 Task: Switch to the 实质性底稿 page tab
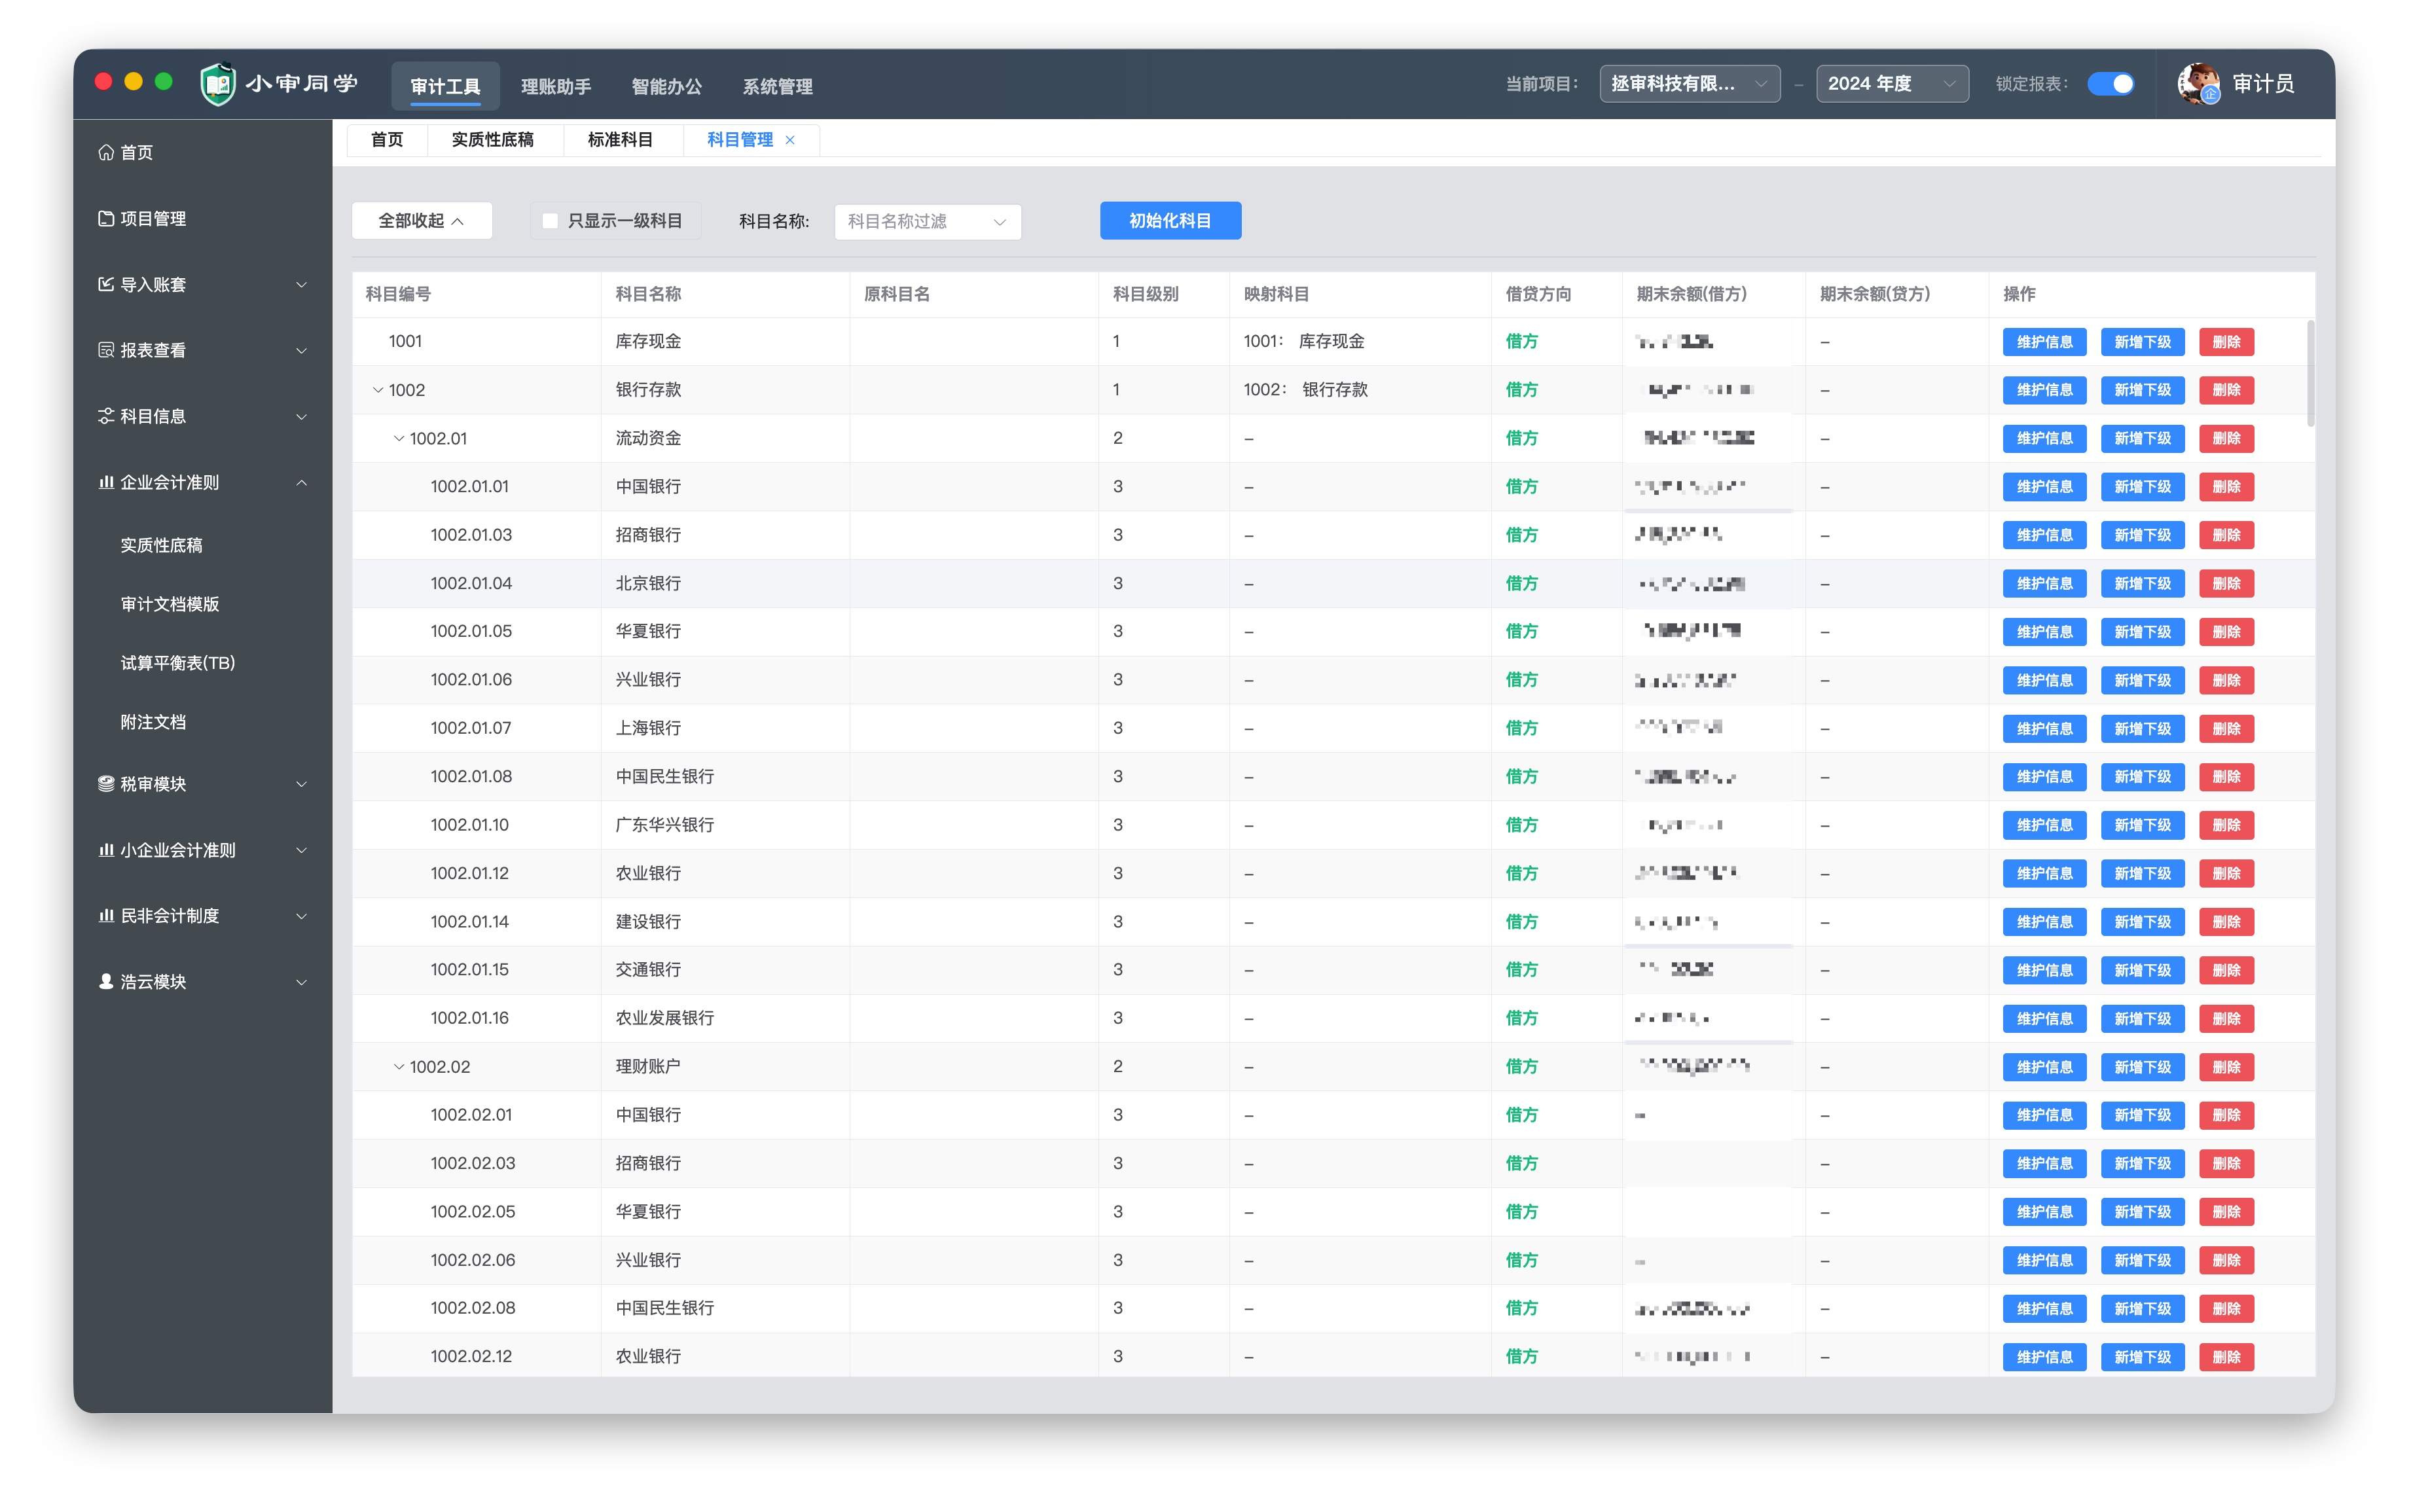coord(492,140)
